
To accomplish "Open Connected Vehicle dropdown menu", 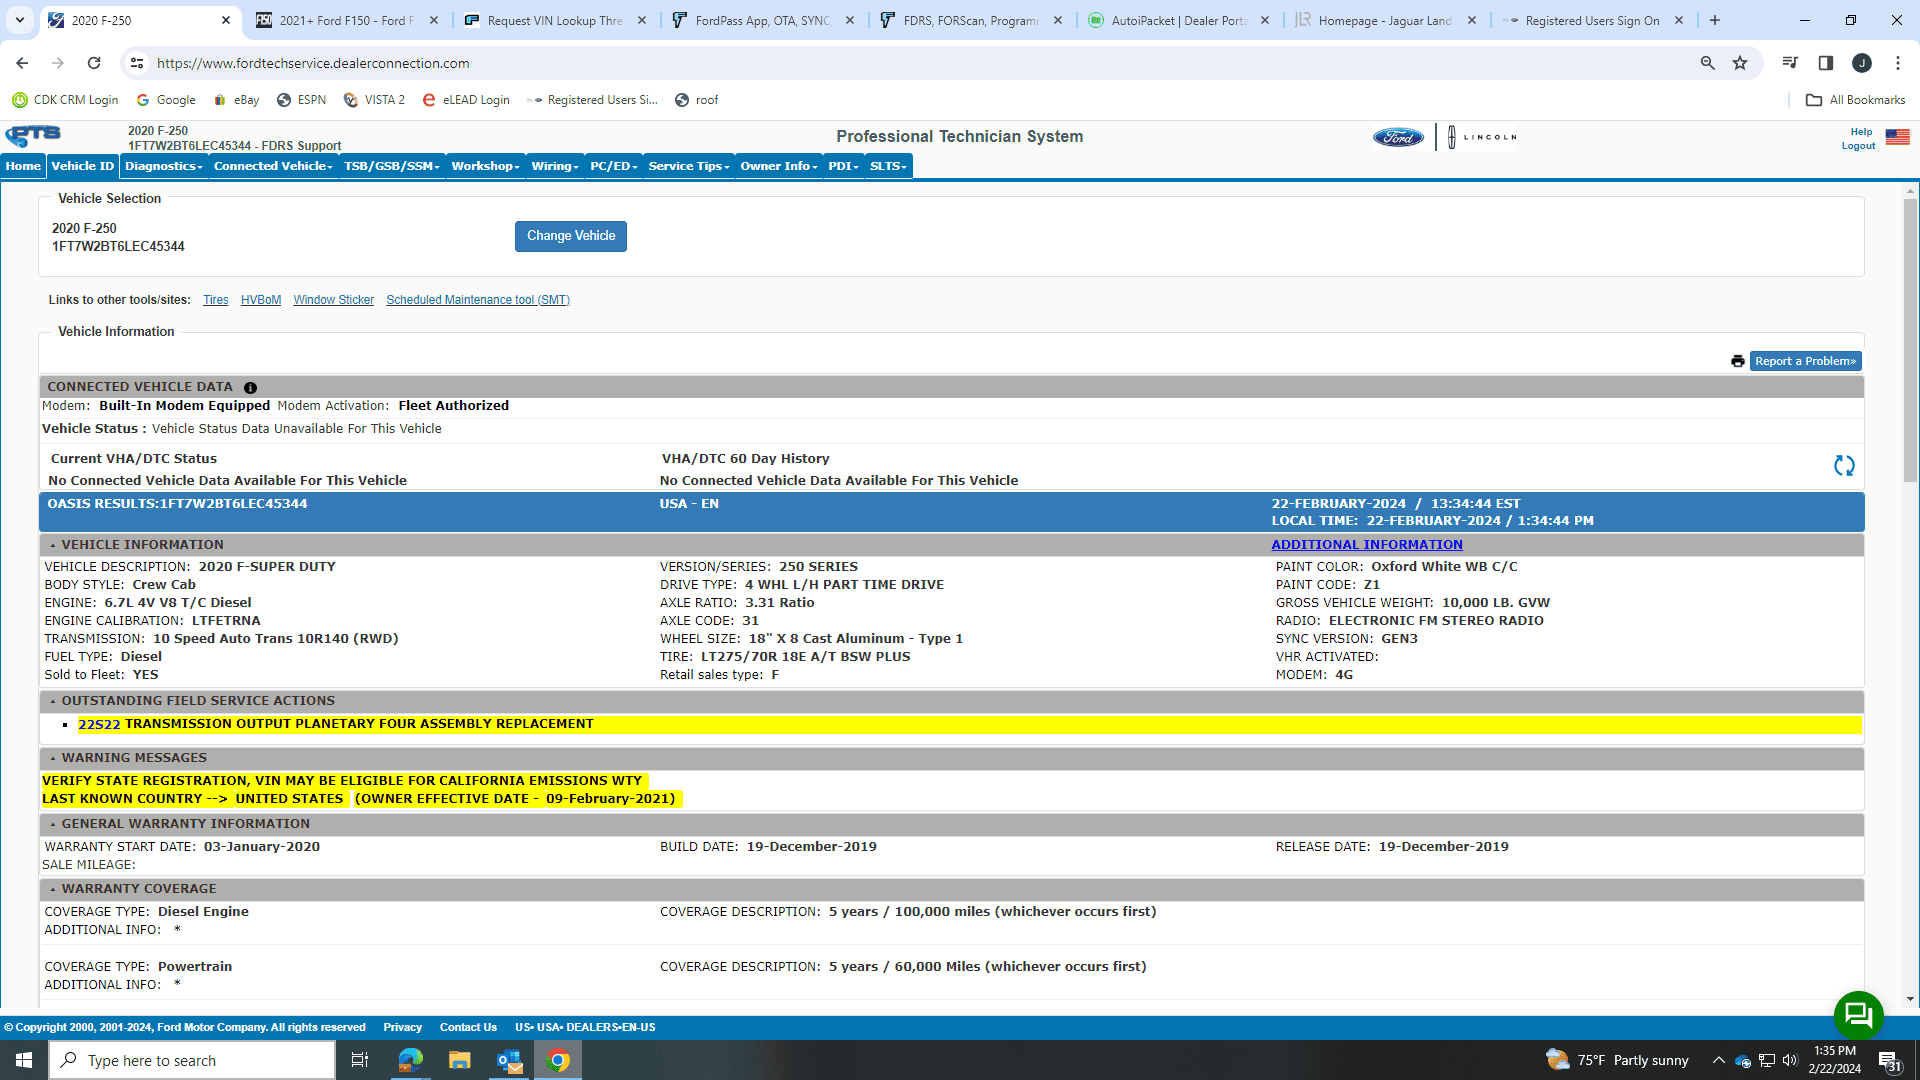I will 273,166.
